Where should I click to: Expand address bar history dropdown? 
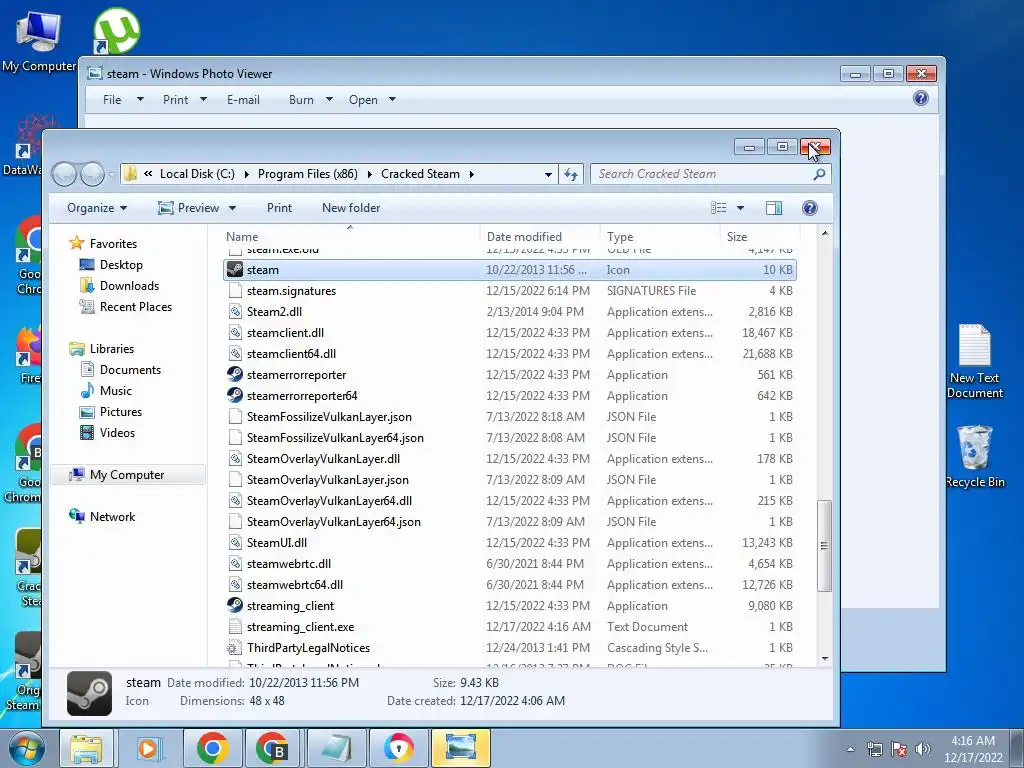(548, 174)
